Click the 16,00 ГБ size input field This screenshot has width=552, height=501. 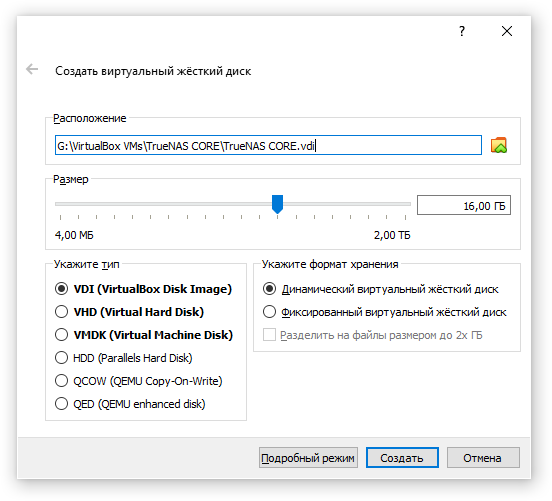[x=464, y=205]
